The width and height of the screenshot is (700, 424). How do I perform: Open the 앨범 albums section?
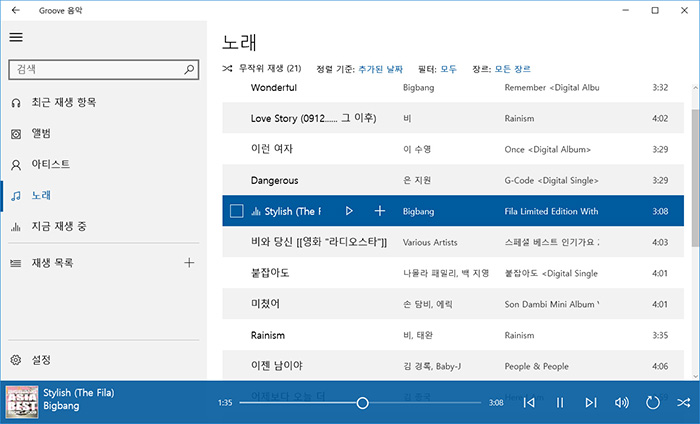(x=41, y=133)
